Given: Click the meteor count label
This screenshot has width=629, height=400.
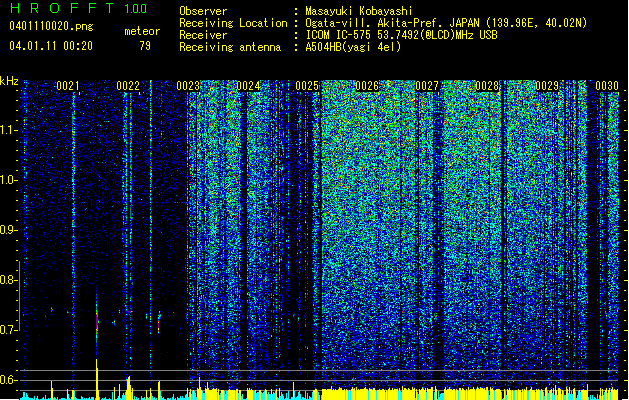Looking at the screenshot, I should [x=142, y=31].
